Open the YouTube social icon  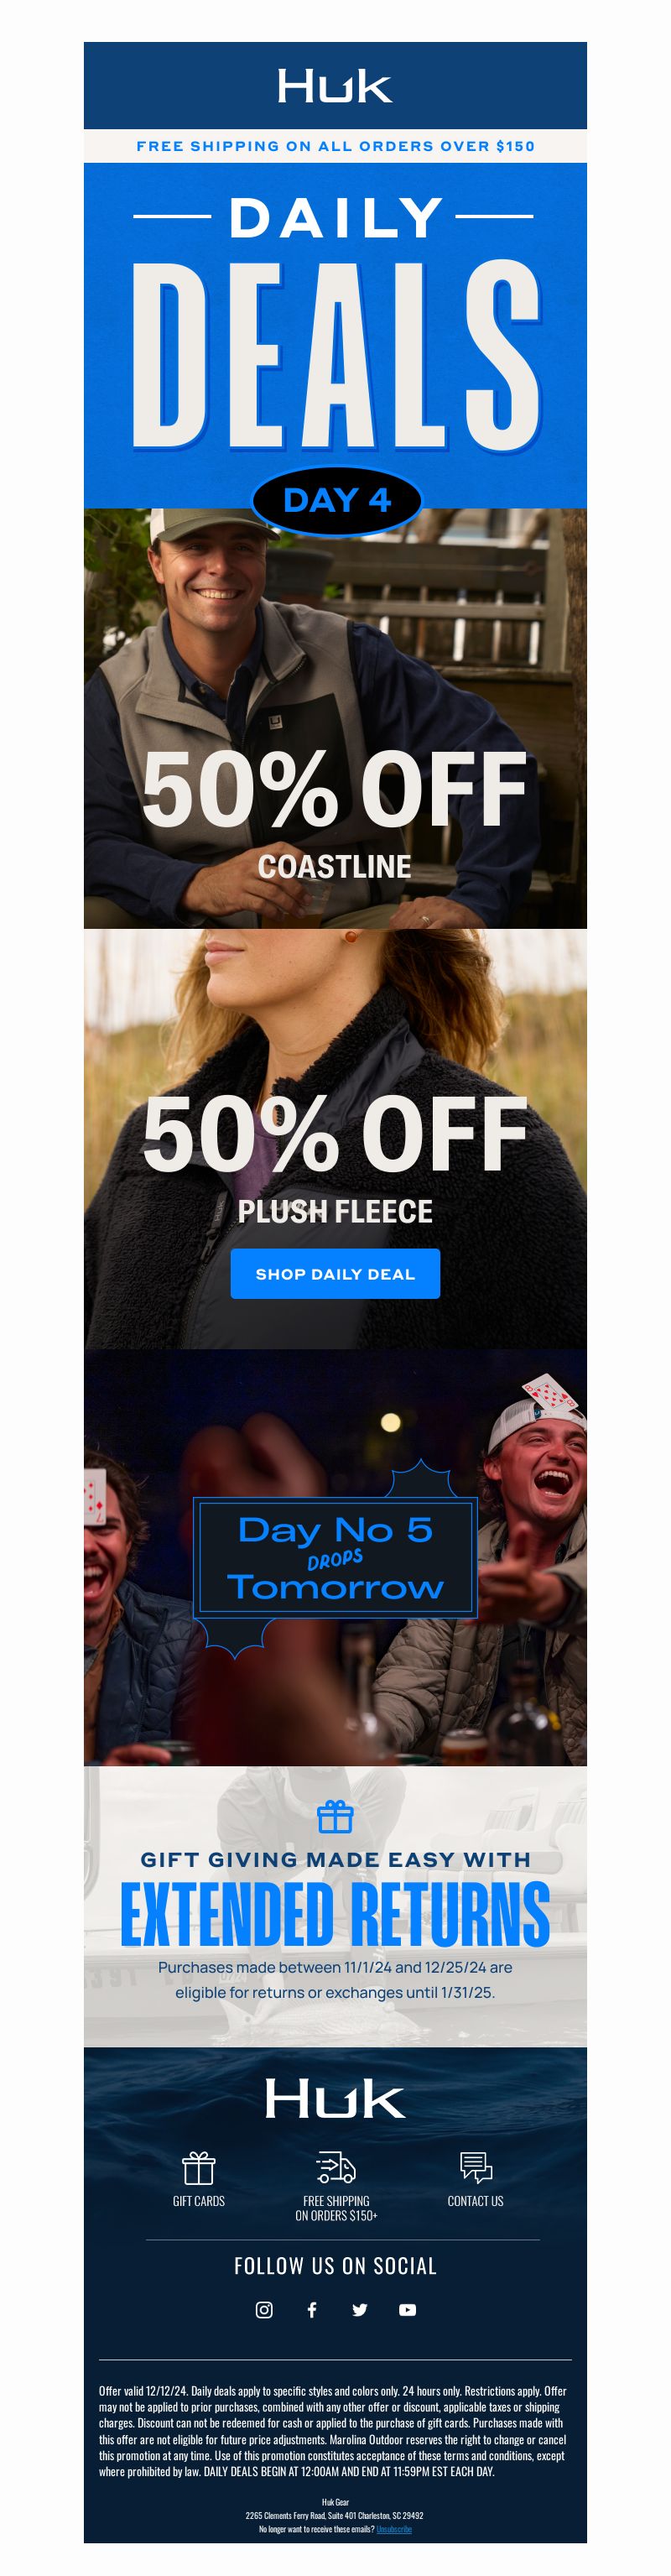[x=407, y=2309]
